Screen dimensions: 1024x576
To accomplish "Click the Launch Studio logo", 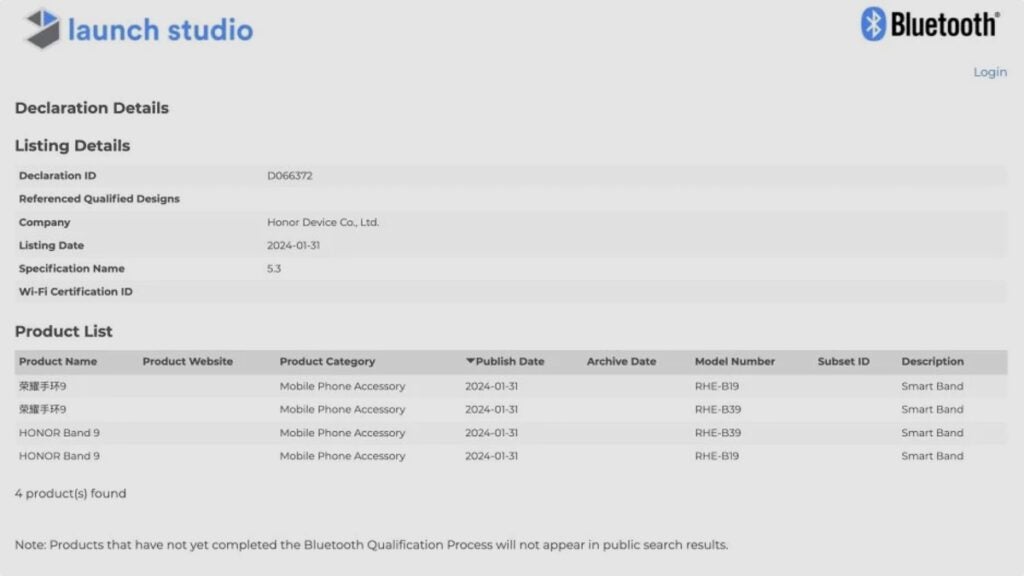I will pos(138,29).
